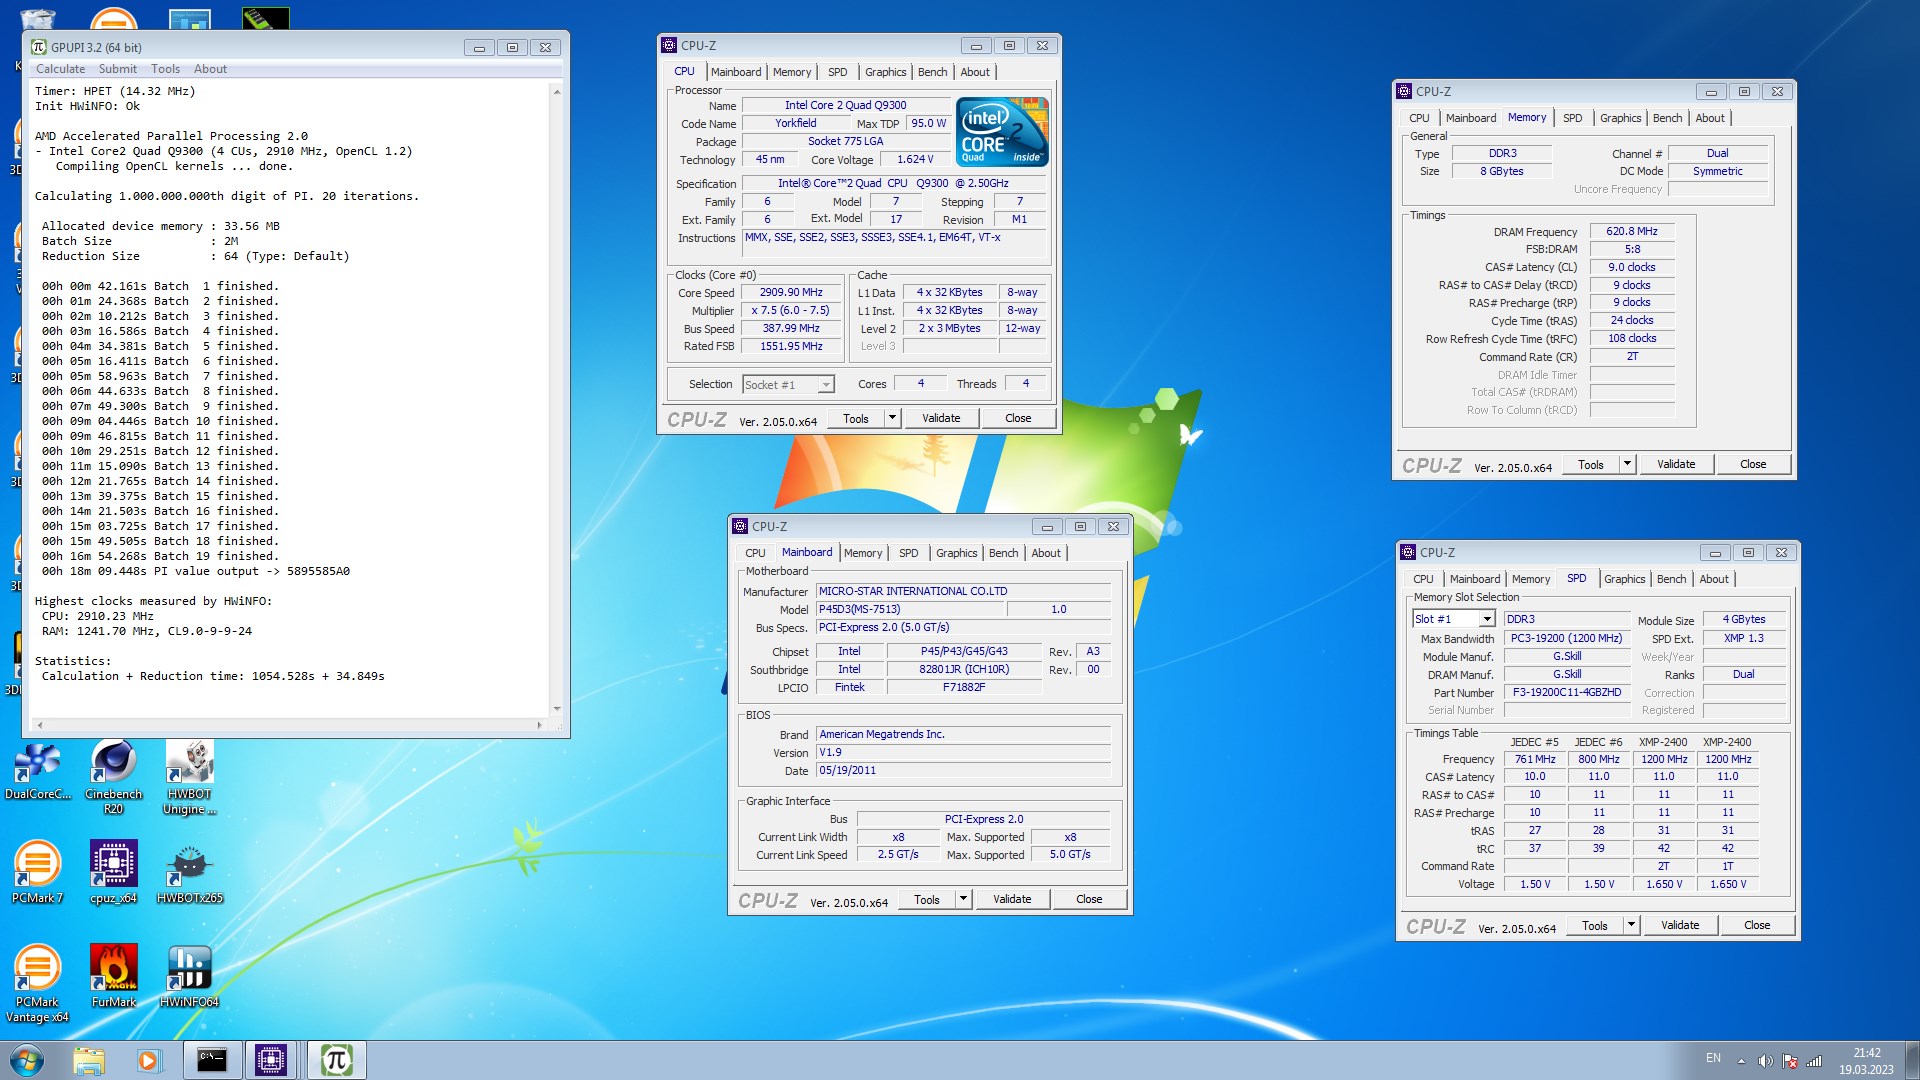The width and height of the screenshot is (1920, 1080).
Task: Open the HWiNFO64 desktop shortcut
Action: [189, 976]
